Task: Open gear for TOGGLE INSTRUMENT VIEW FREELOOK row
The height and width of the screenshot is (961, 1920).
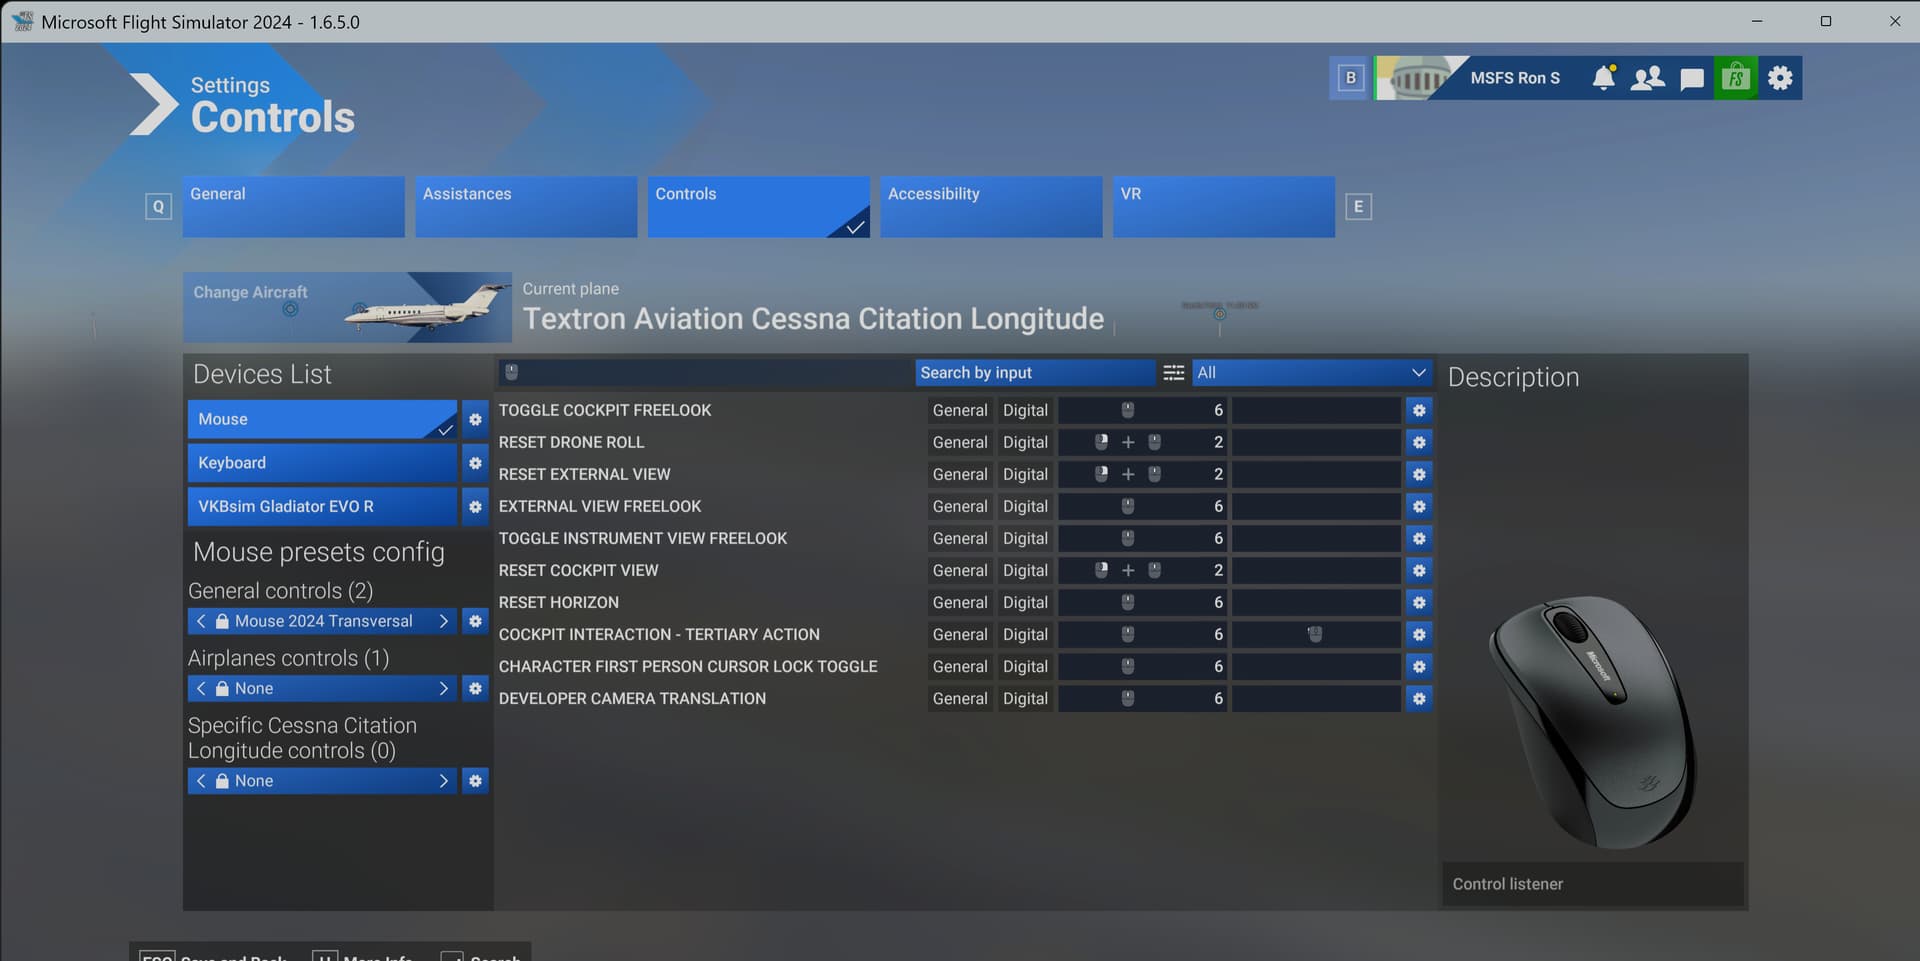Action: pos(1419,538)
